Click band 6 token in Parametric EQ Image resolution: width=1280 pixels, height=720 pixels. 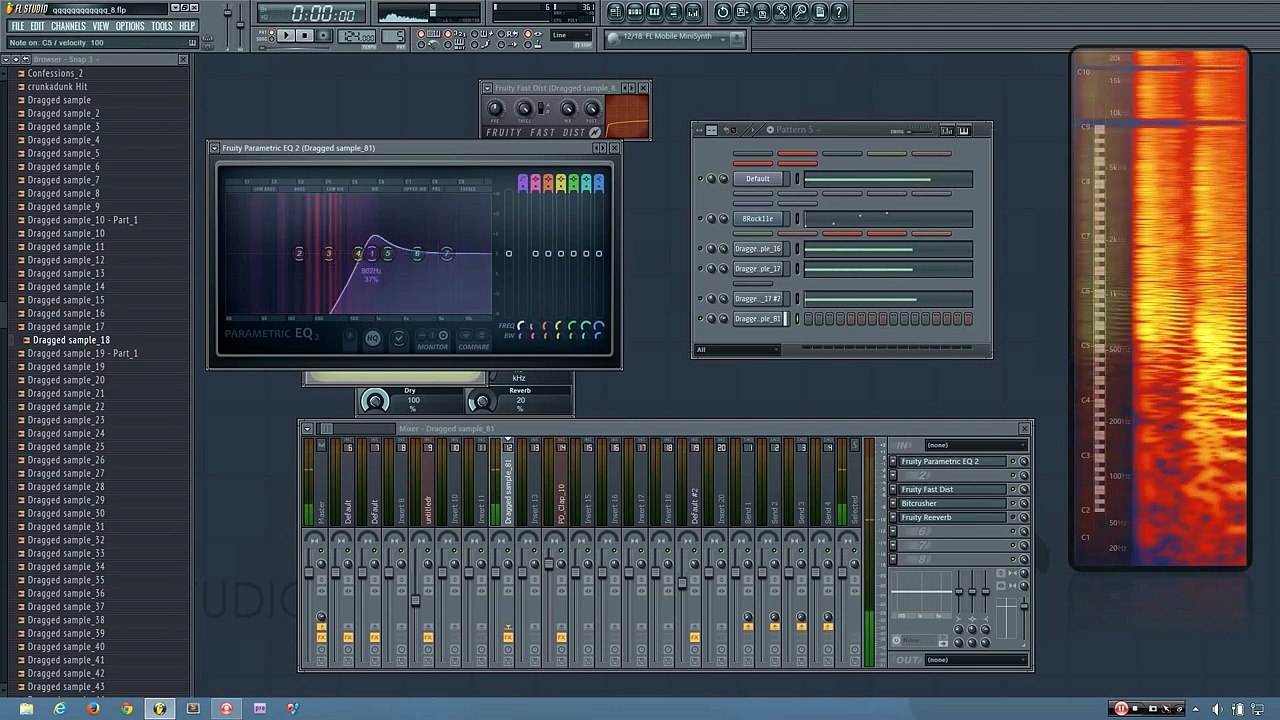[417, 254]
